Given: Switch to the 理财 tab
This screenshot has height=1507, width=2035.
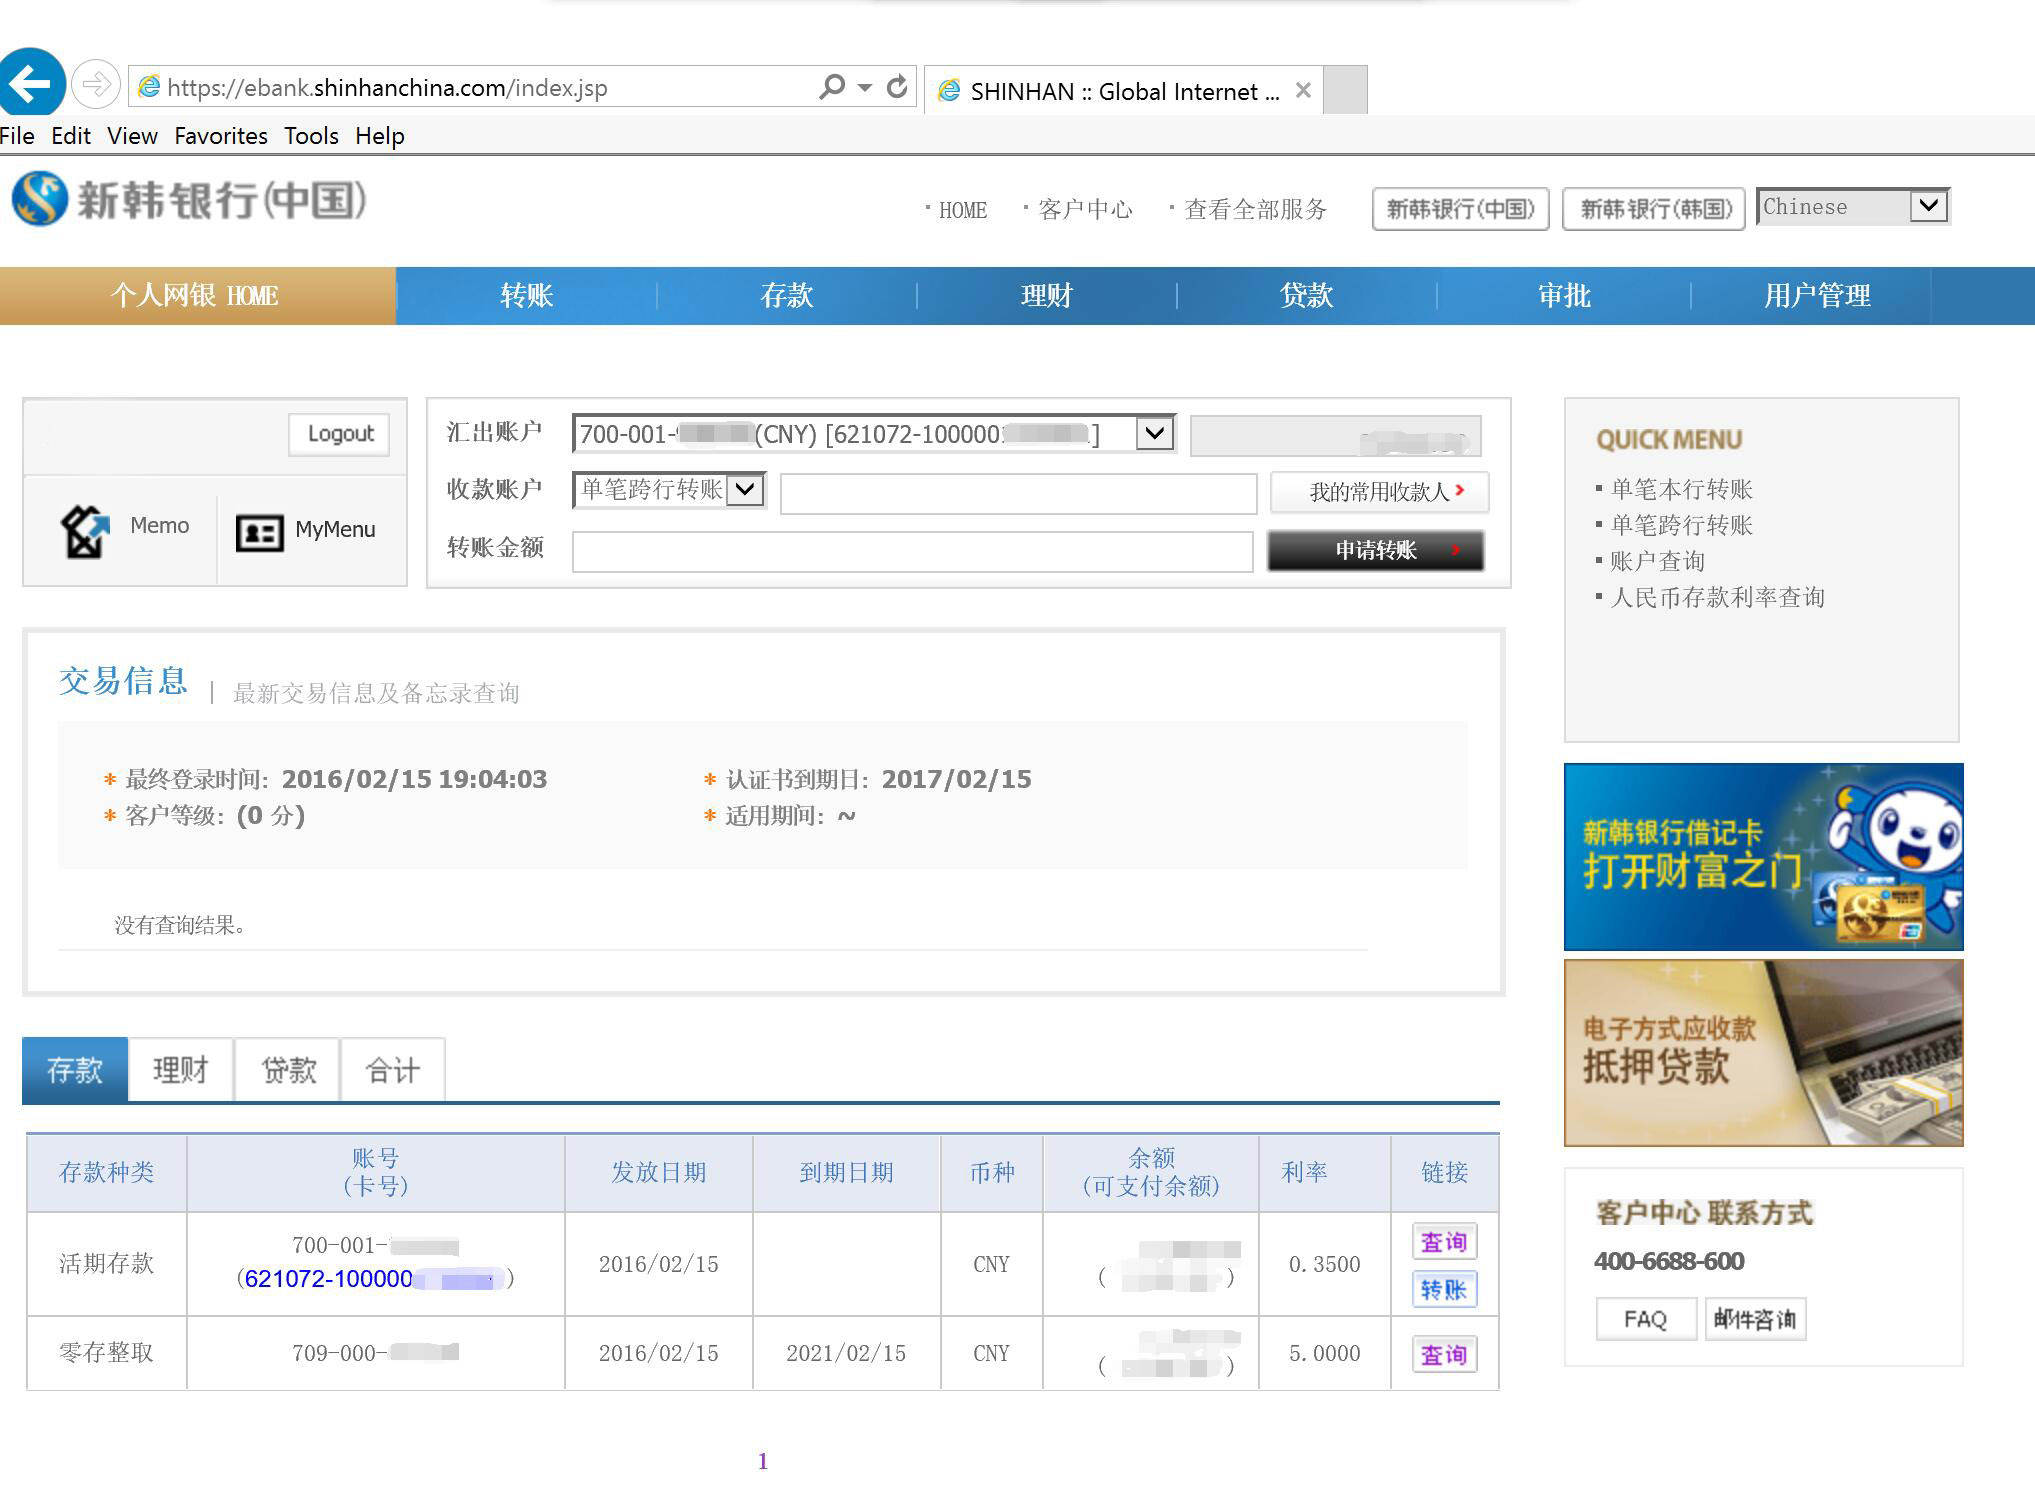Looking at the screenshot, I should pyautogui.click(x=180, y=1071).
